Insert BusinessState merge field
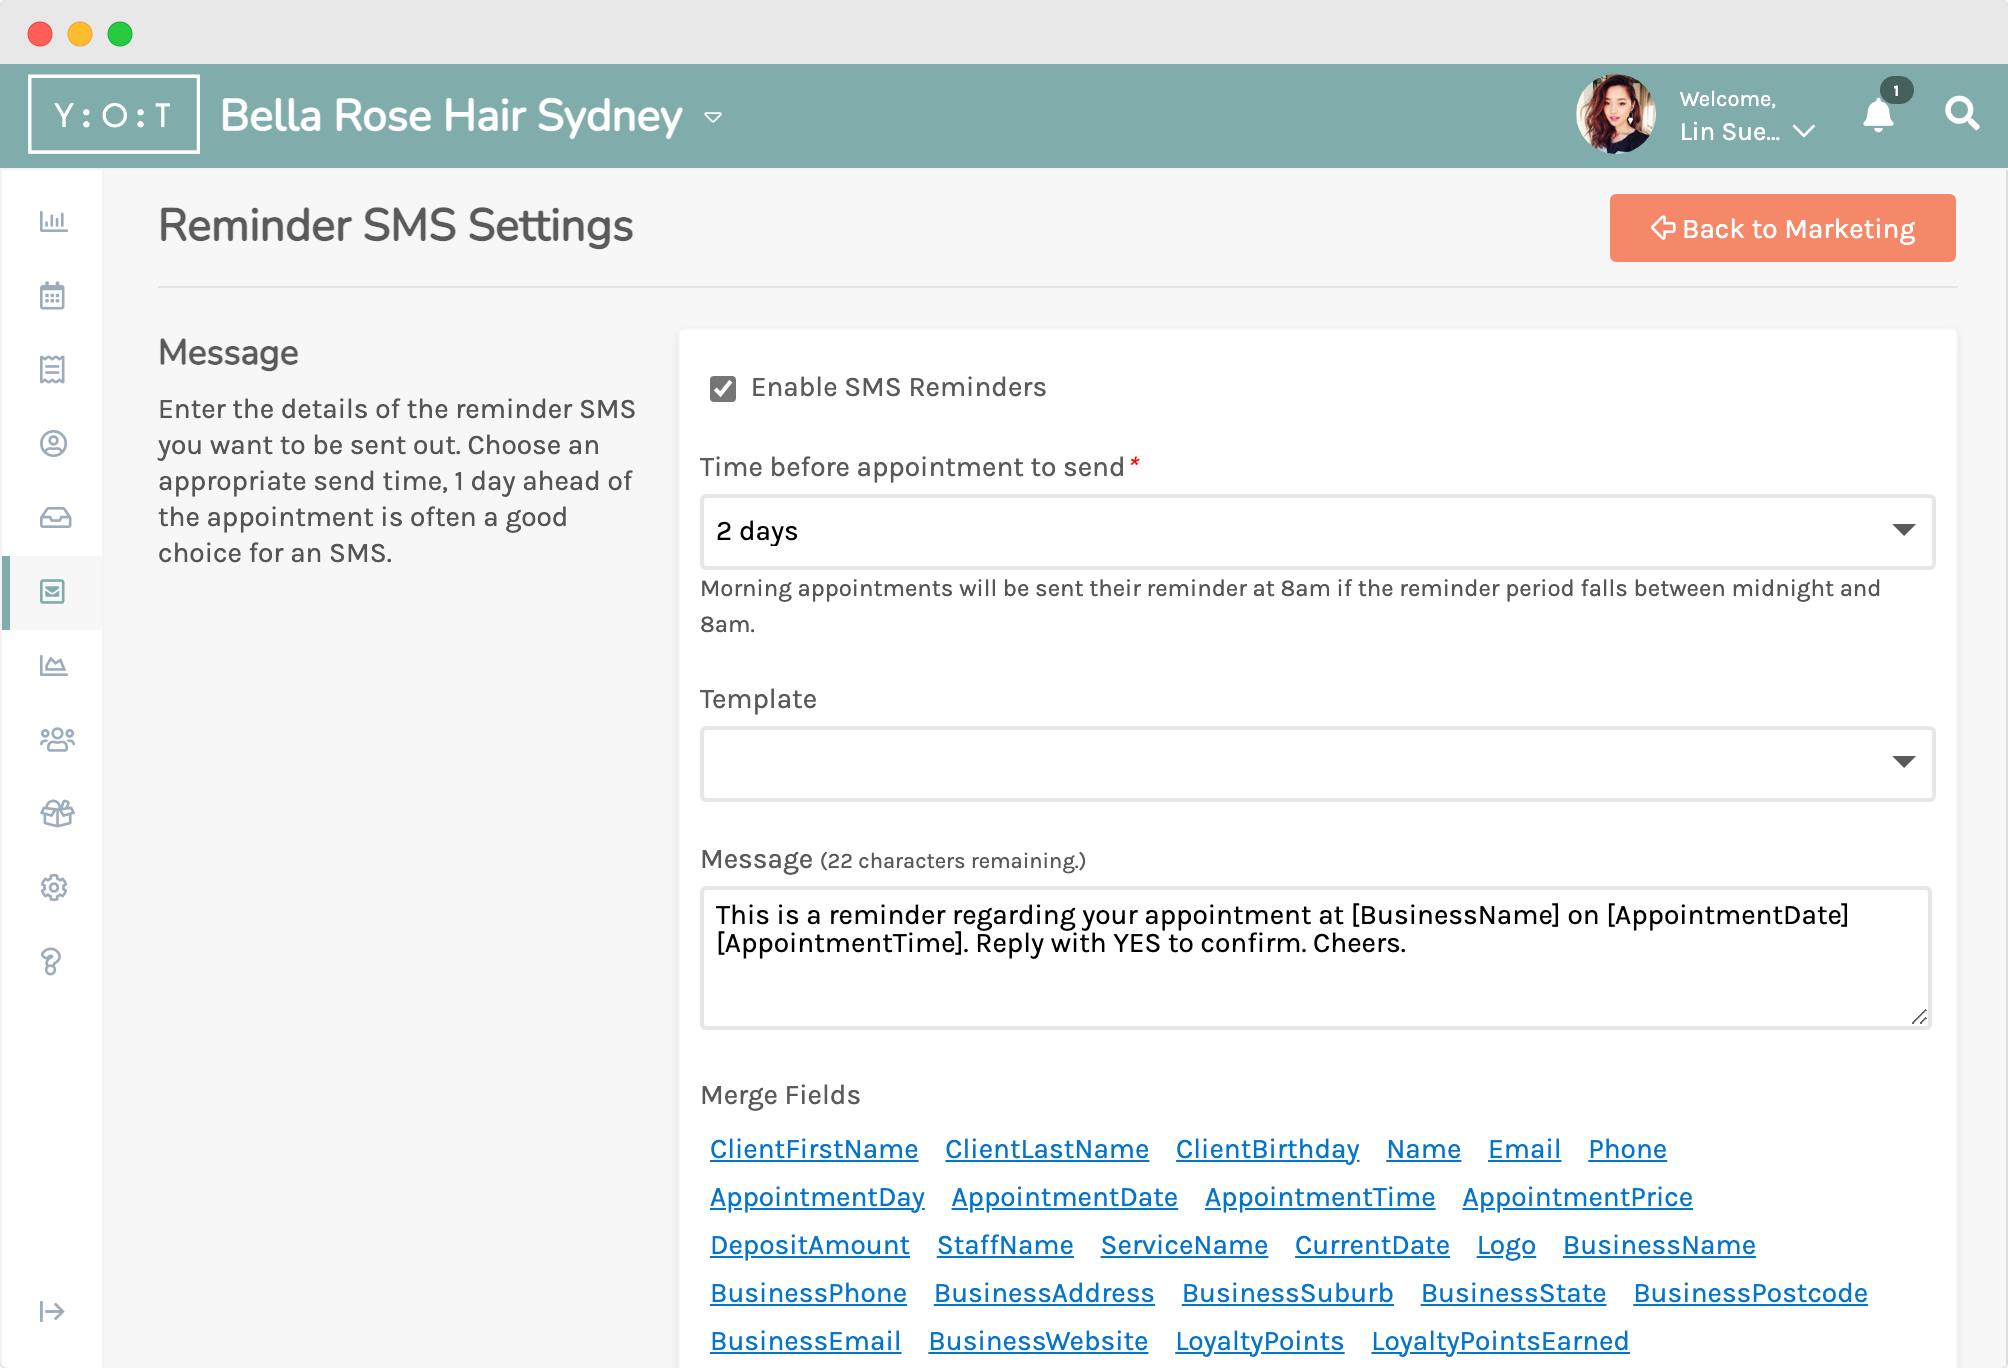The image size is (2008, 1368). pos(1514,1293)
